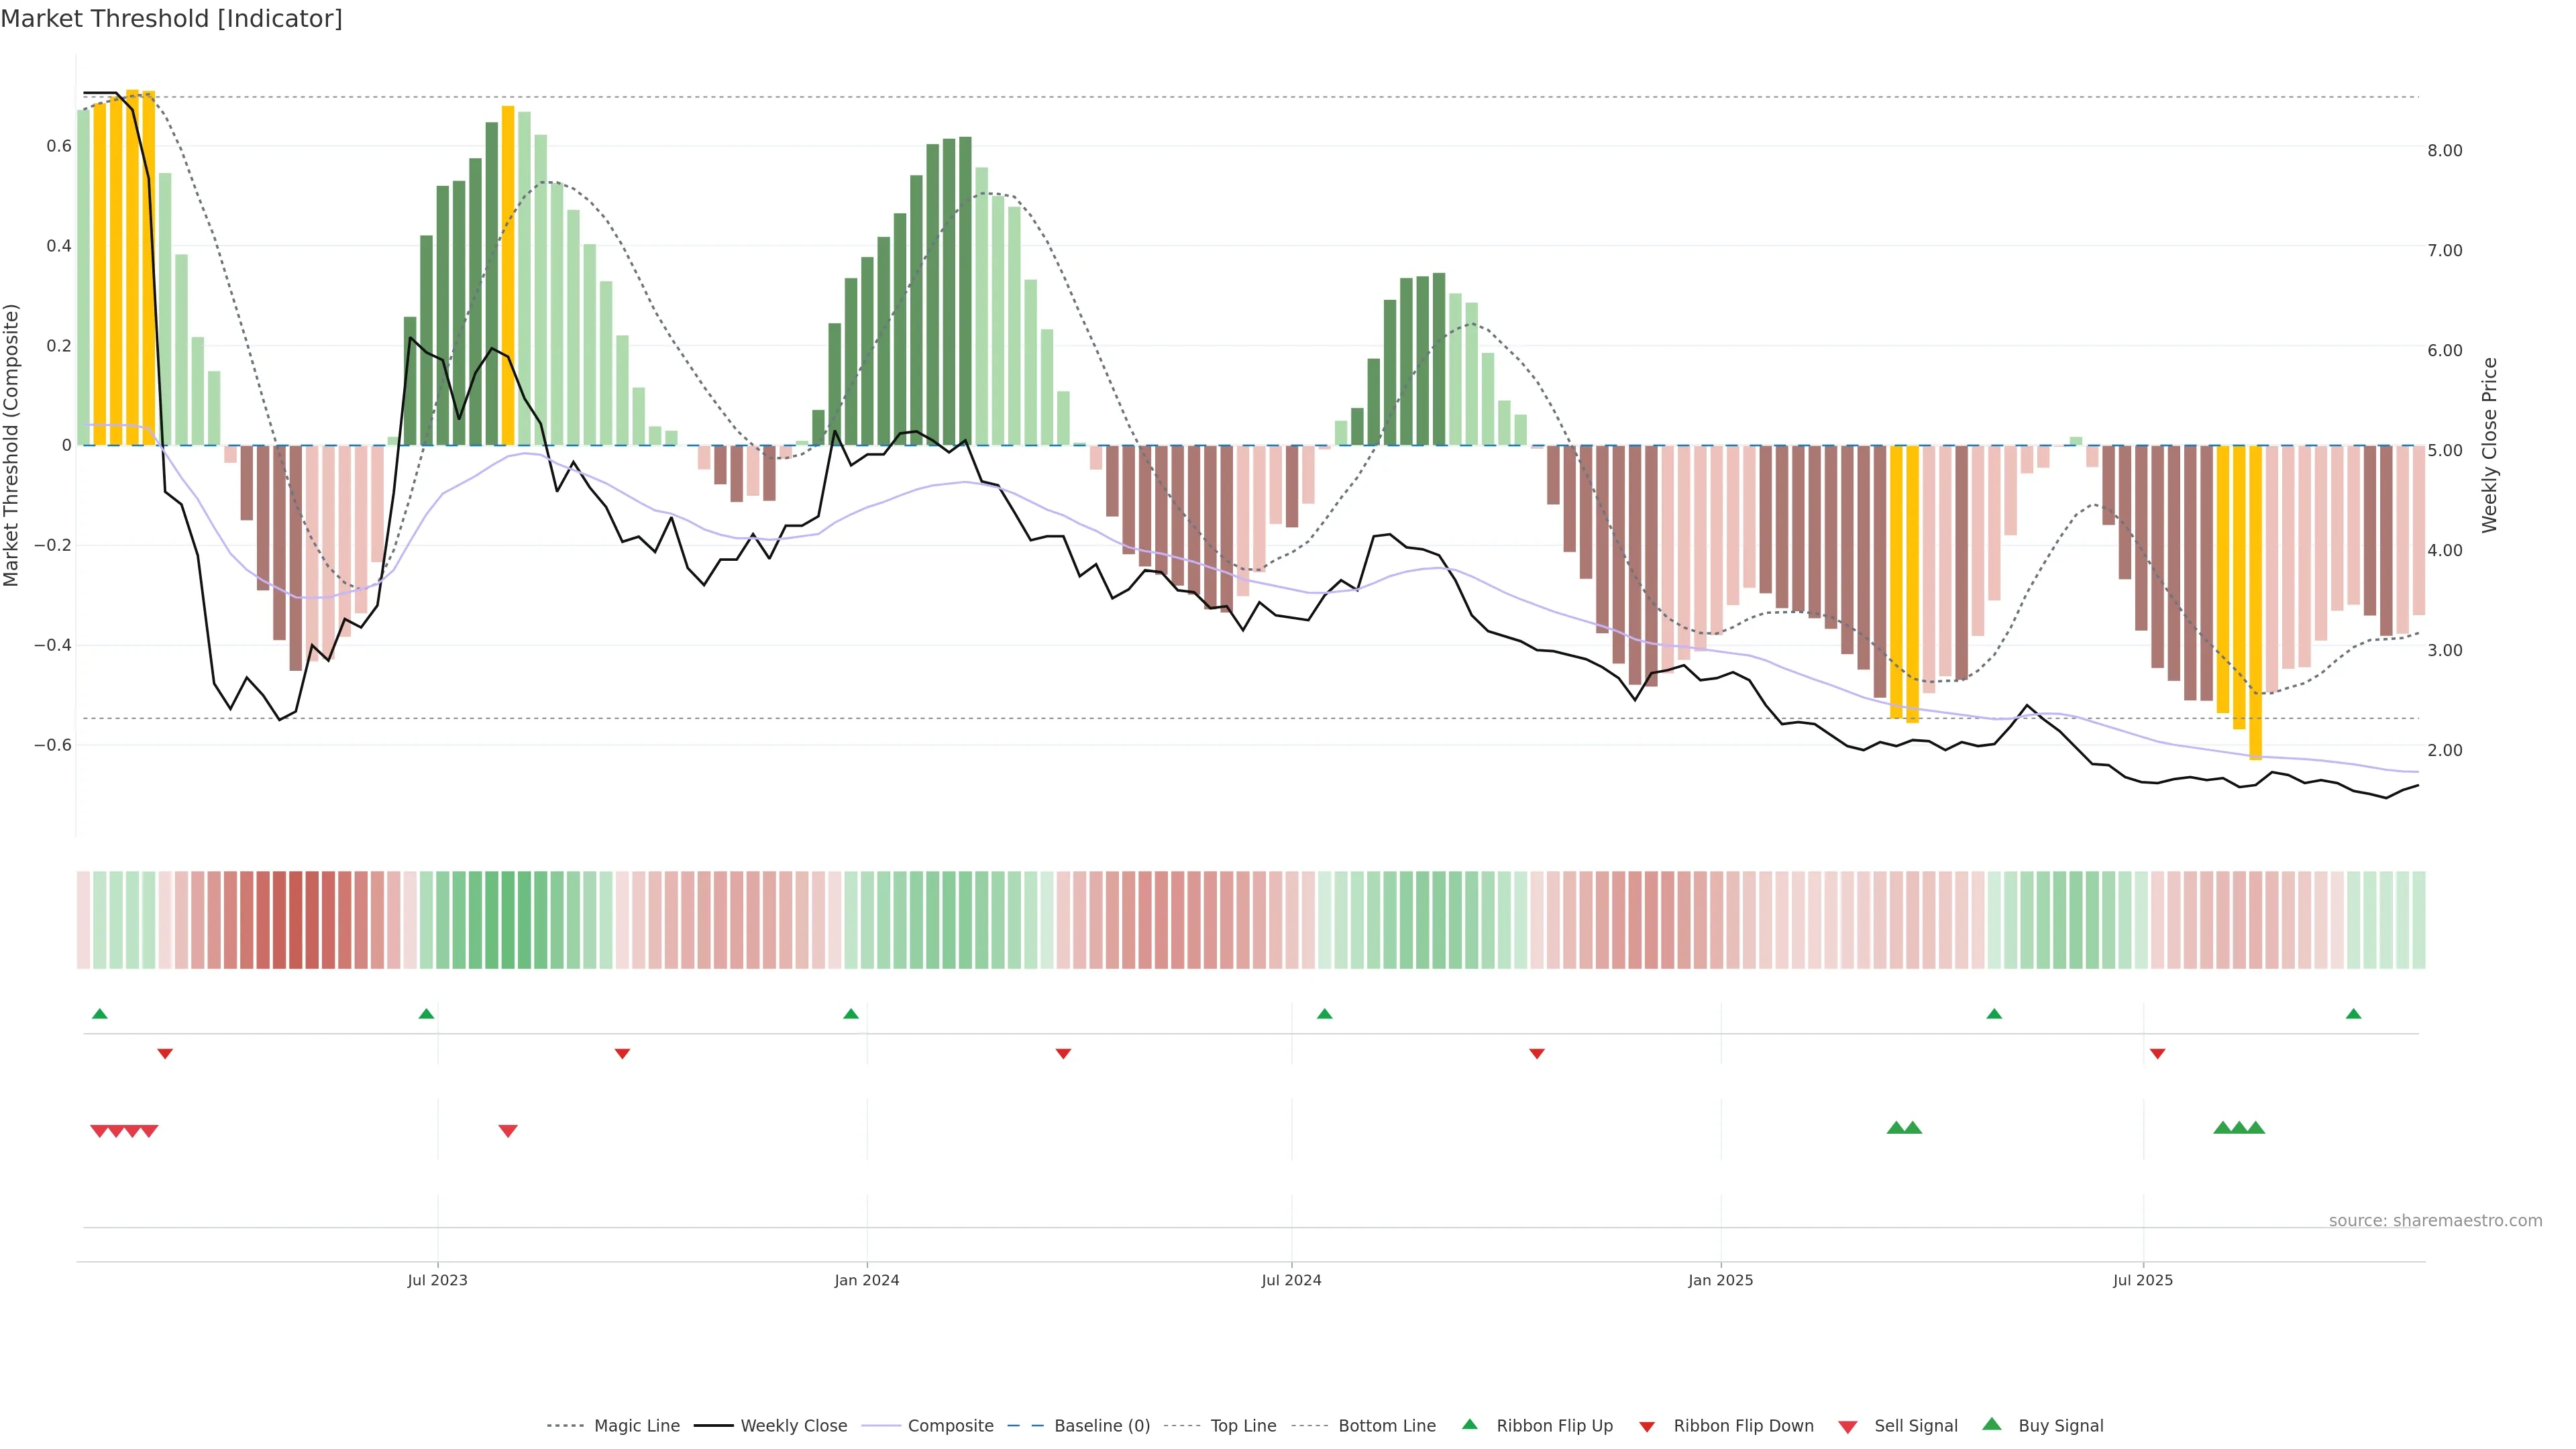Click the first green flip-up triangle

click(99, 1014)
